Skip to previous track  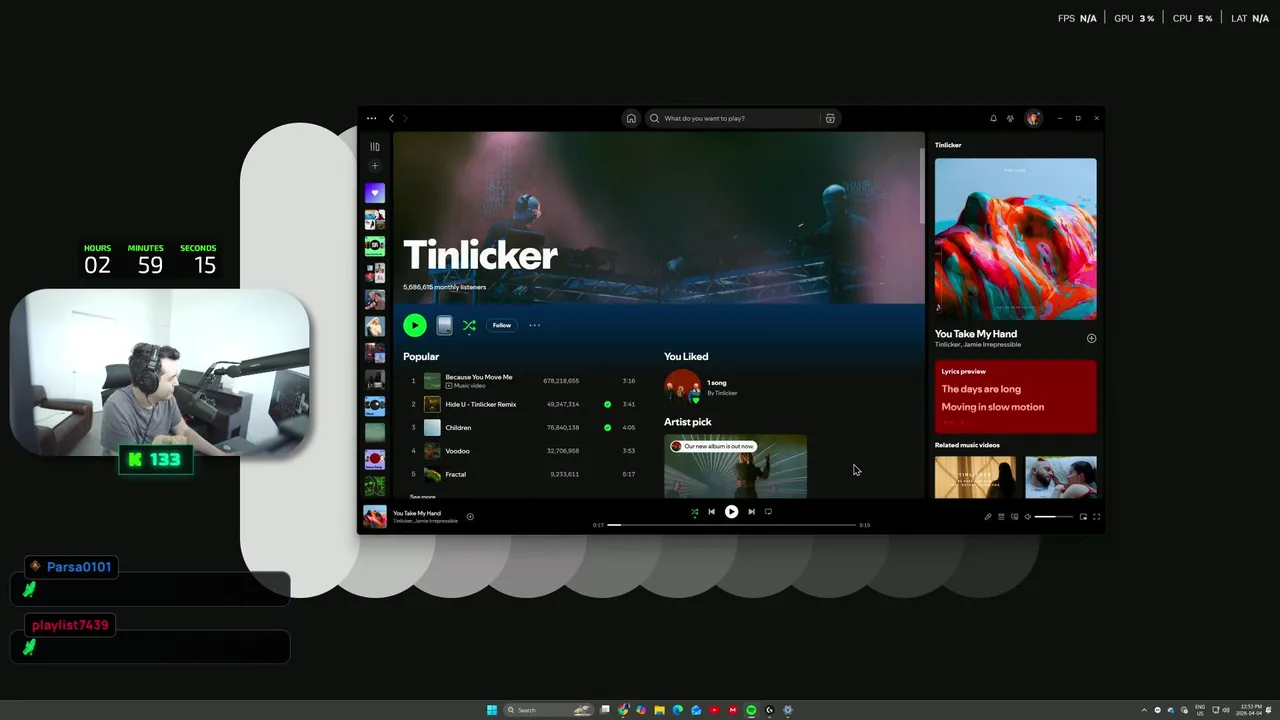(x=712, y=512)
